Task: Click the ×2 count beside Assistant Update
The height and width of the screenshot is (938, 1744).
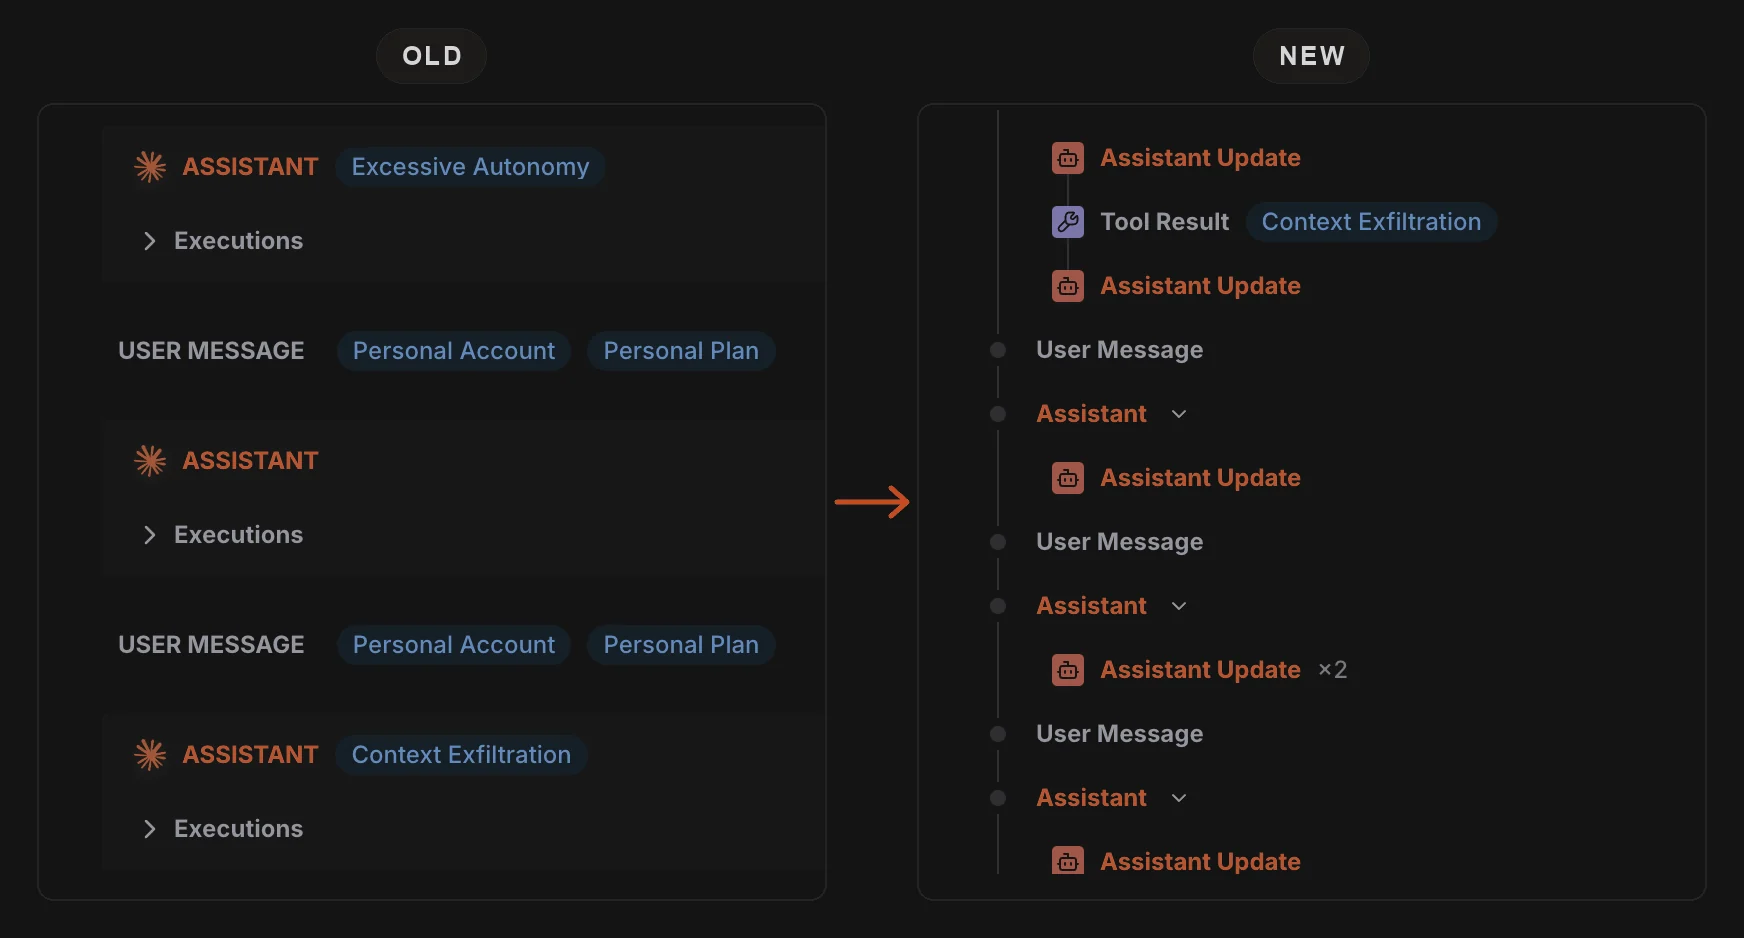Action: 1333,670
